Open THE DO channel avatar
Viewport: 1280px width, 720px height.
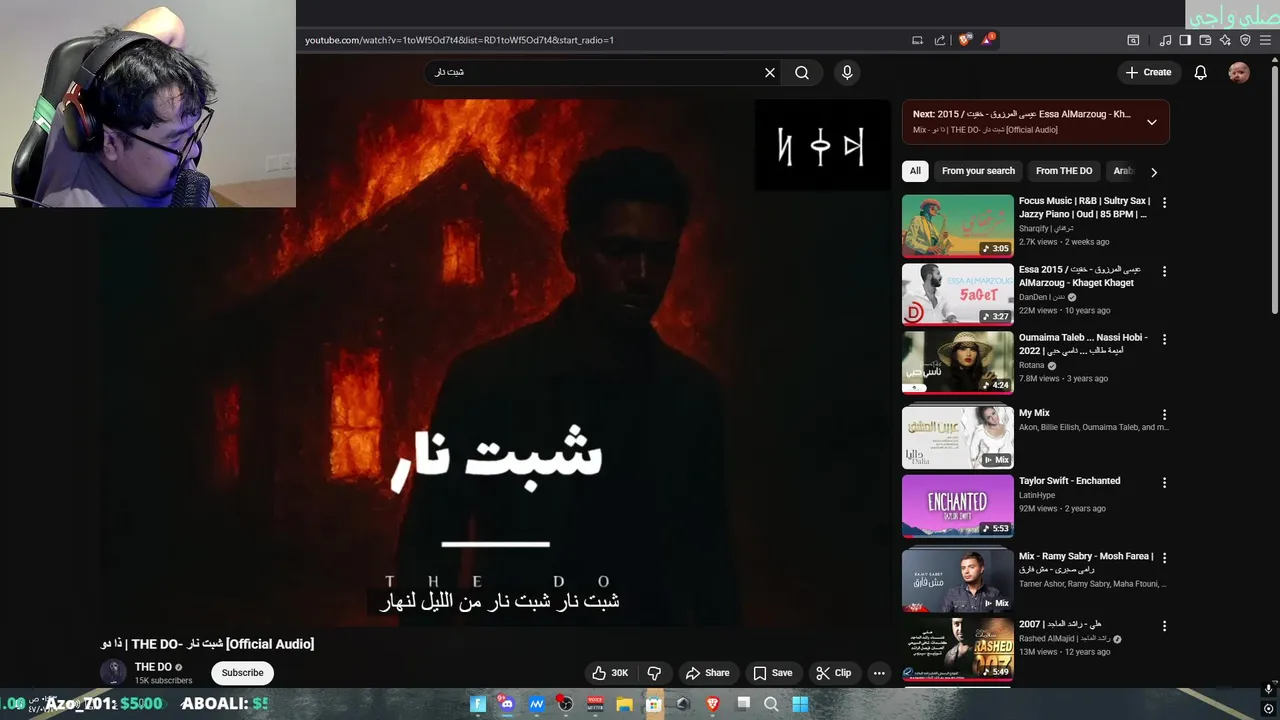(x=114, y=672)
